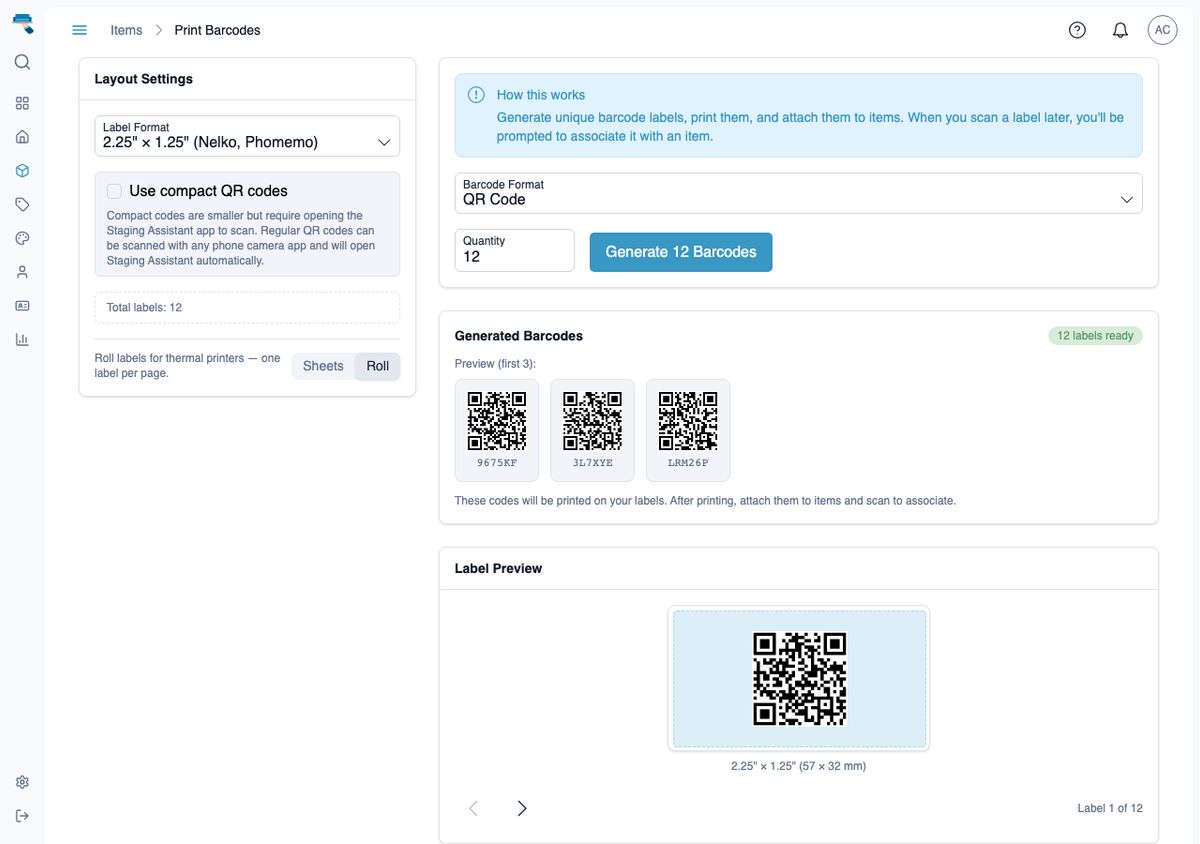This screenshot has height=844, width=1200.
Task: Open the AC user avatar menu
Action: (1162, 30)
